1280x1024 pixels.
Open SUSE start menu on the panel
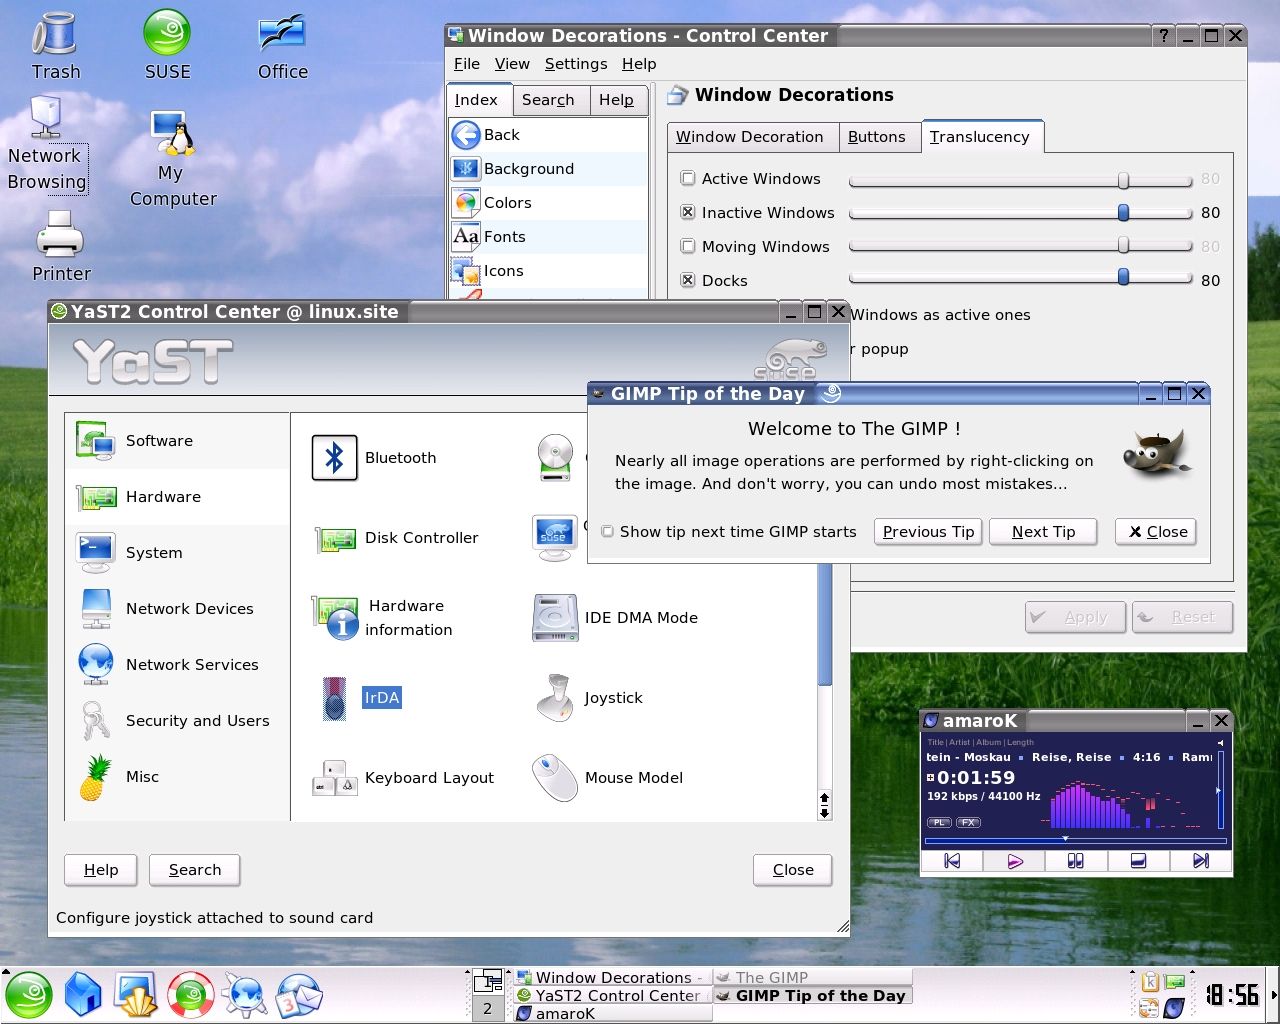click(x=28, y=995)
